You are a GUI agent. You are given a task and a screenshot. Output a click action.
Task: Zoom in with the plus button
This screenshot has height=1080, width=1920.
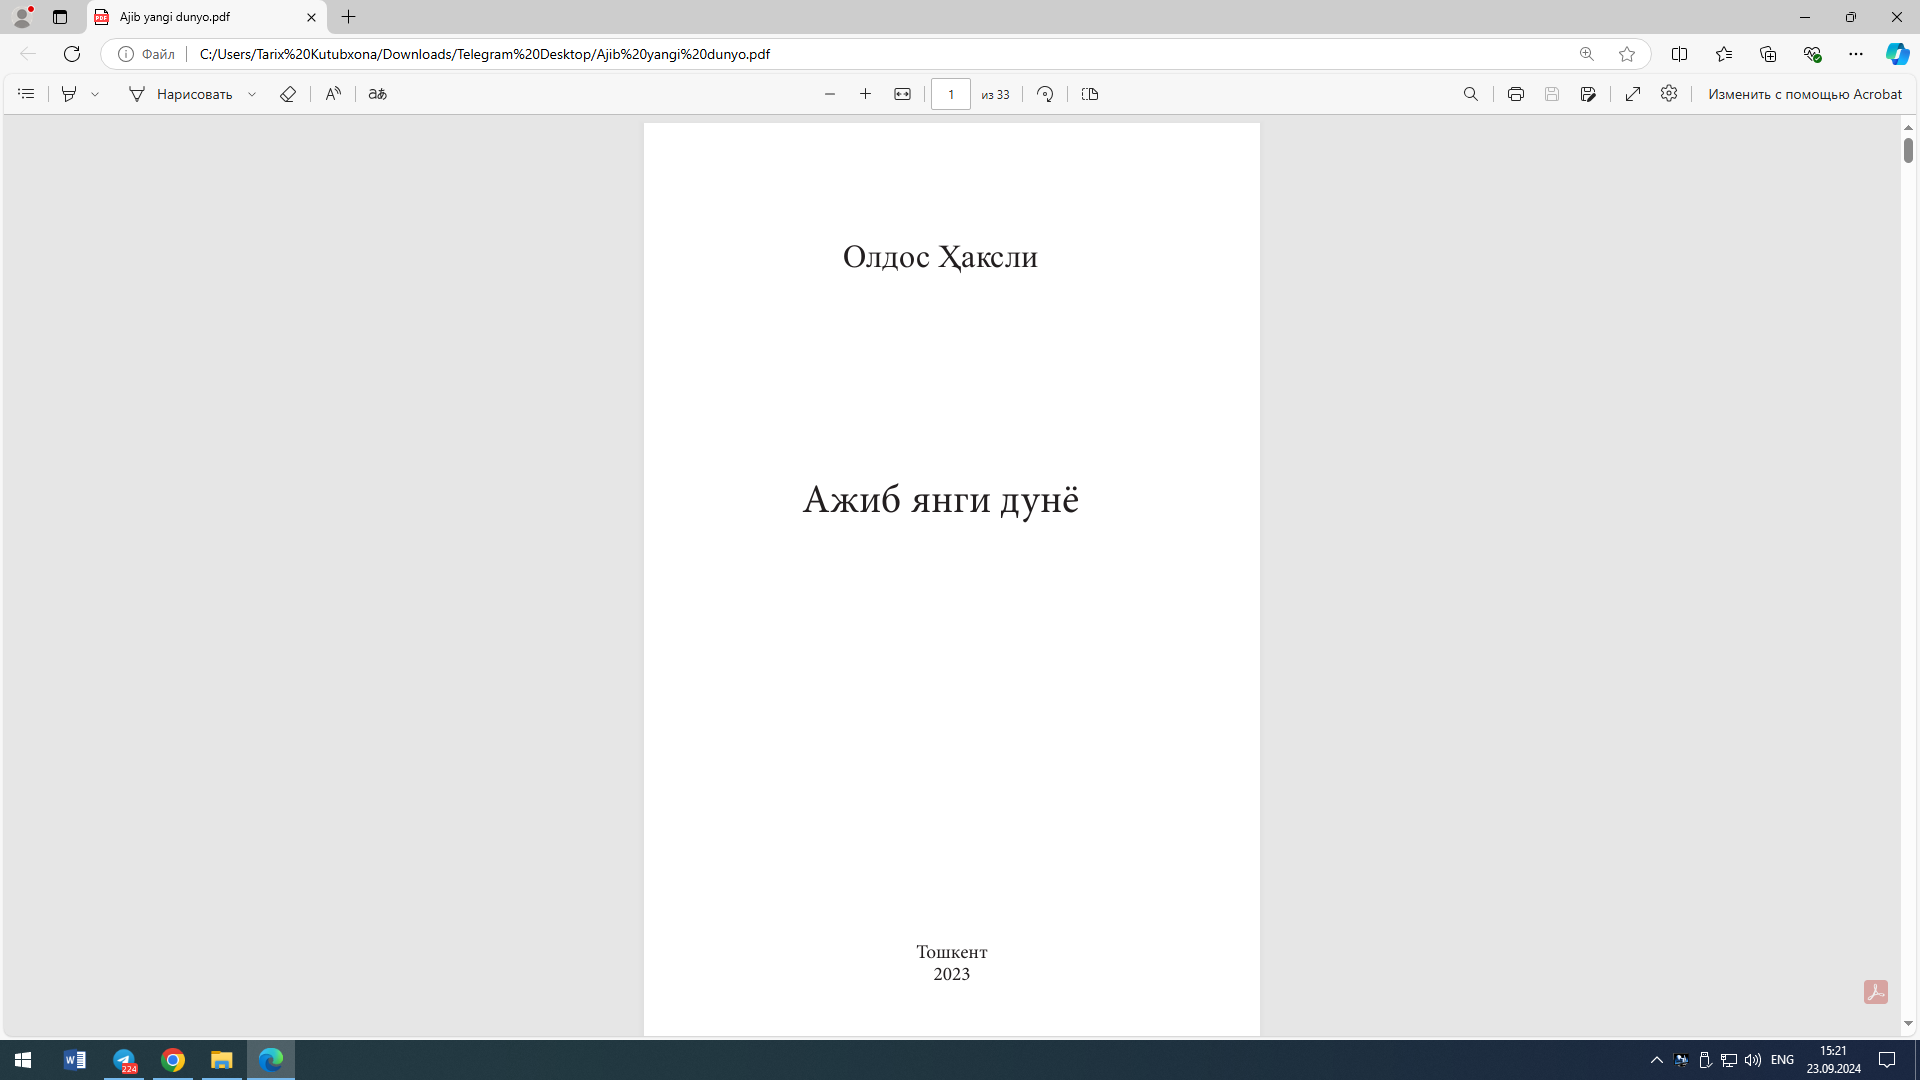(x=866, y=94)
